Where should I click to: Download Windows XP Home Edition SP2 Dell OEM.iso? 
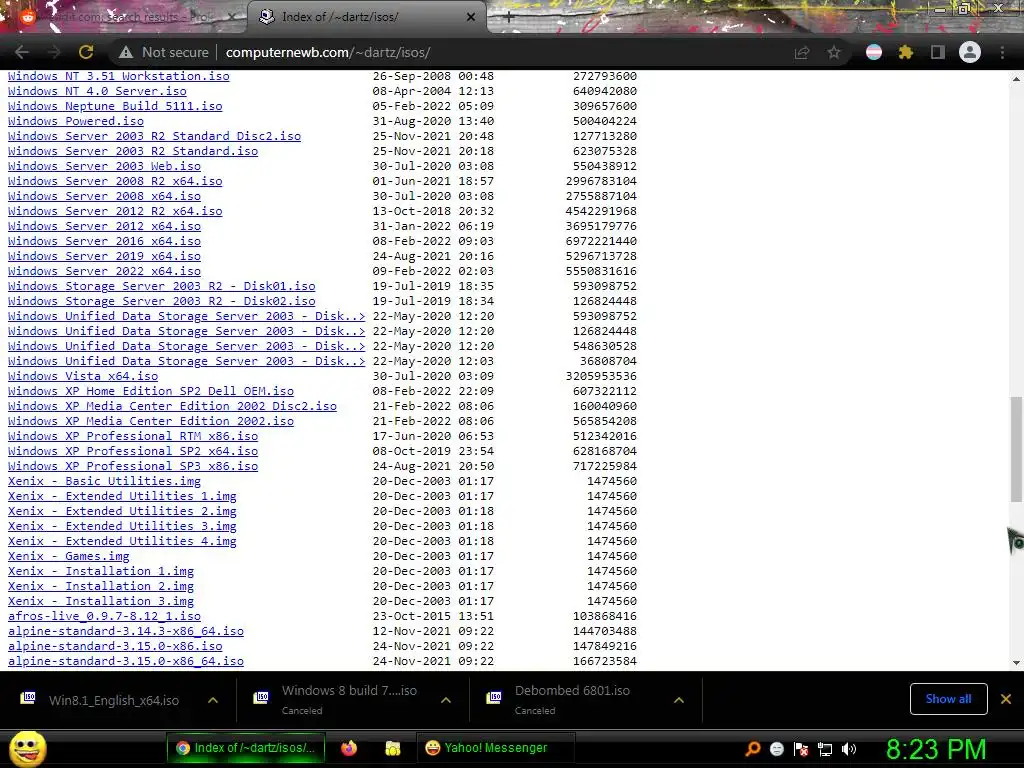pyautogui.click(x=151, y=391)
